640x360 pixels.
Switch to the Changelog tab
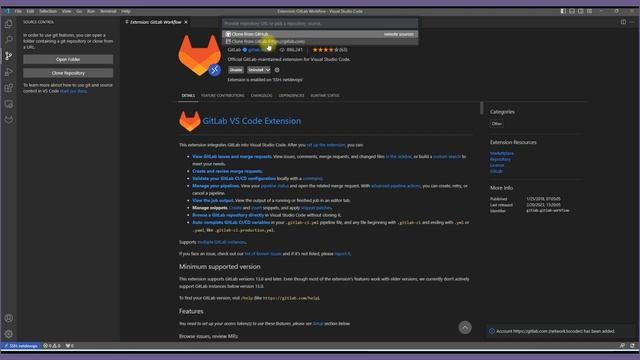click(262, 96)
